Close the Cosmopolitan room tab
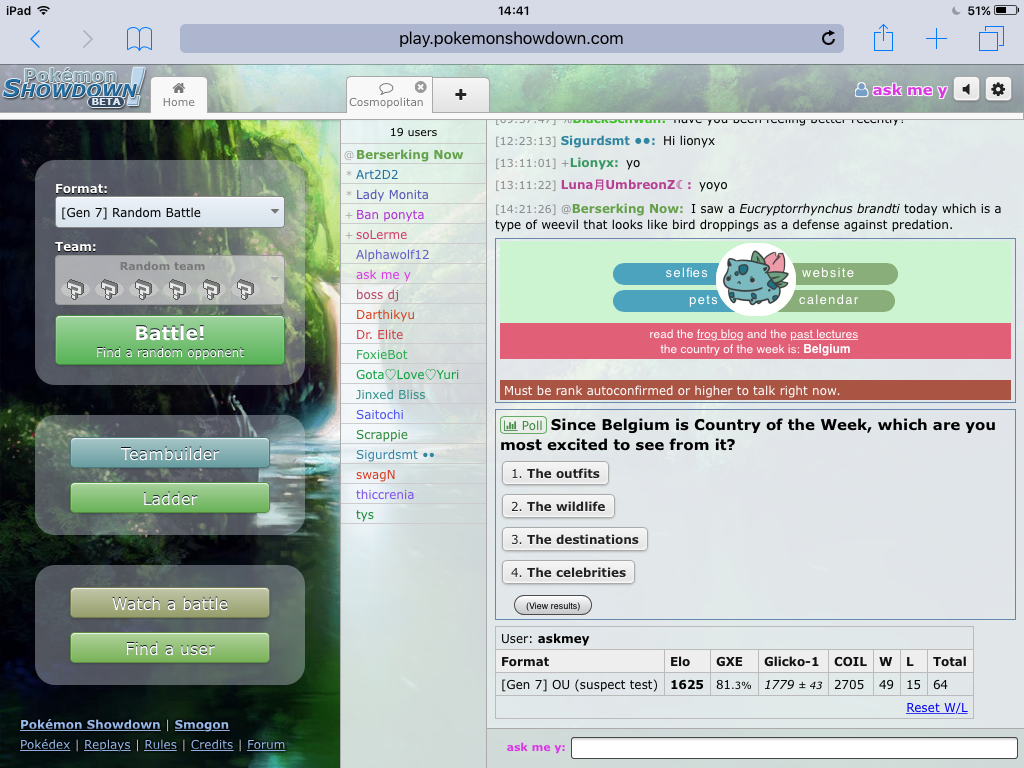1024x768 pixels. click(x=421, y=87)
